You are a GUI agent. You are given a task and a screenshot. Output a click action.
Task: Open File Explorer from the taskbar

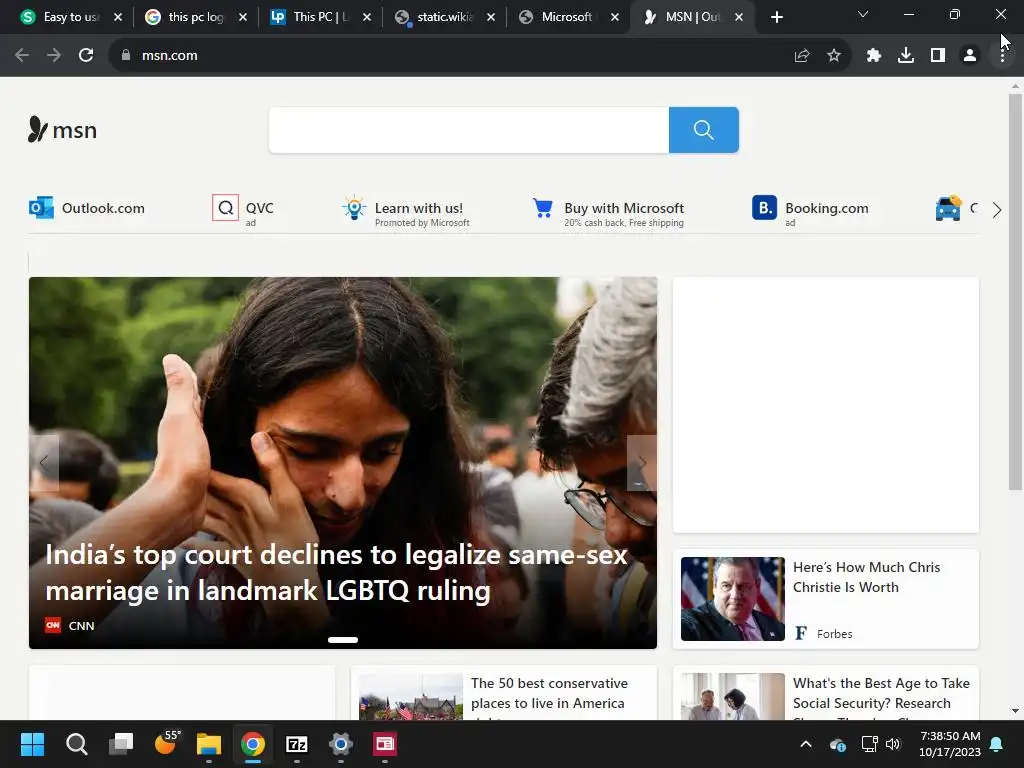coord(209,744)
